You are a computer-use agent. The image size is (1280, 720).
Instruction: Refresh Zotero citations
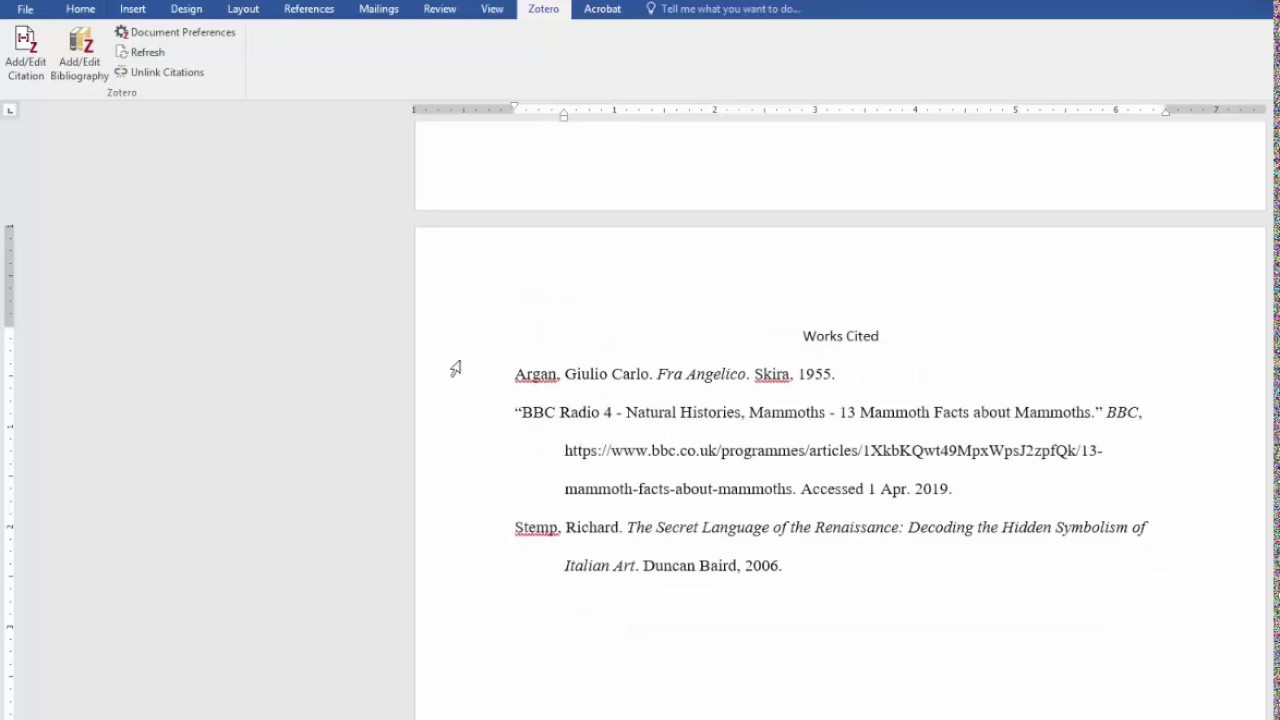(140, 52)
